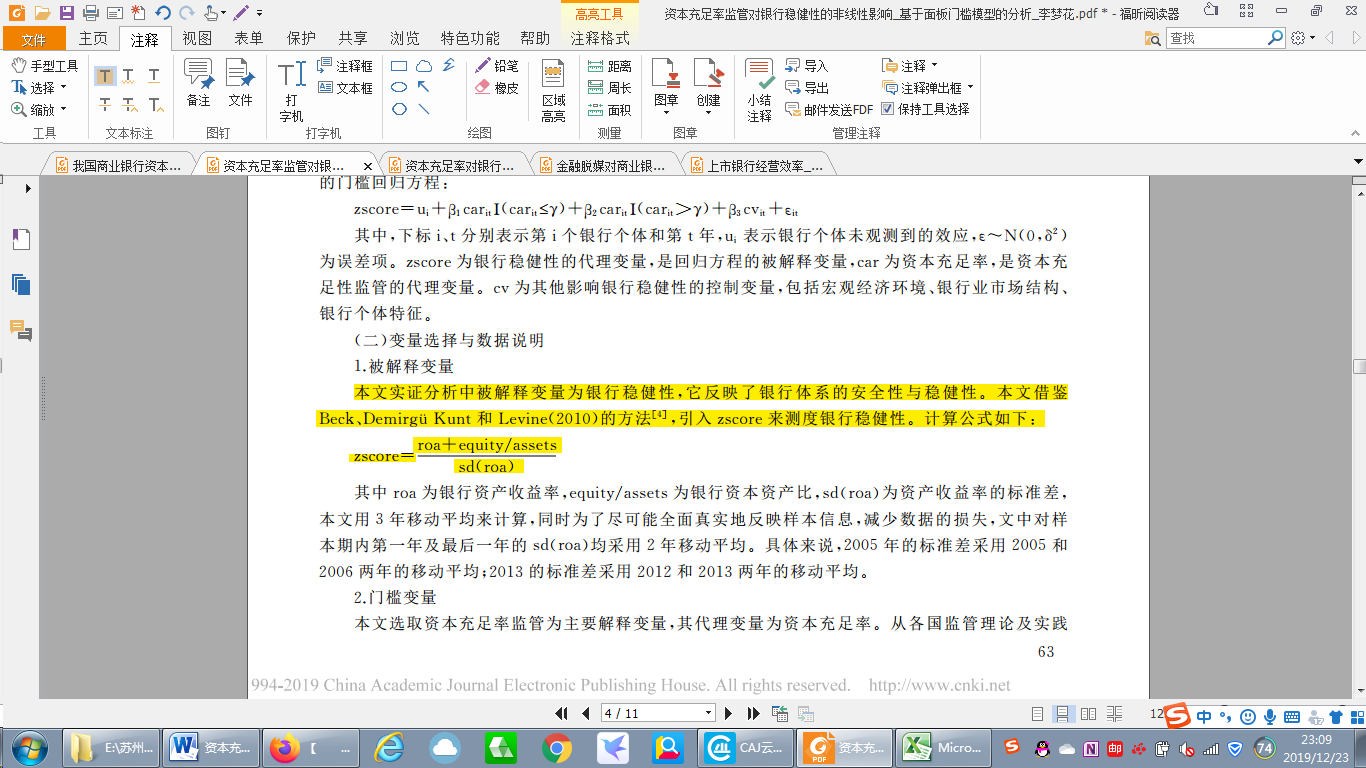Go to the next page
The width and height of the screenshot is (1366, 768).
(x=729, y=713)
